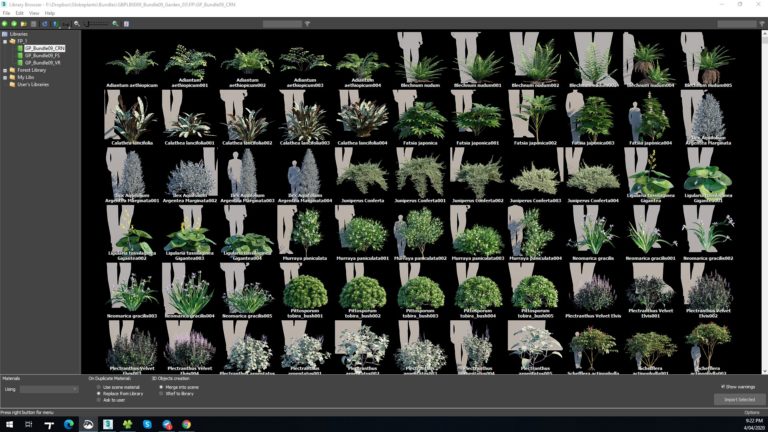Screen dimensions: 768x432
Task: Click the zoom-in magnifier in the toolbar
Action: tap(115, 23)
